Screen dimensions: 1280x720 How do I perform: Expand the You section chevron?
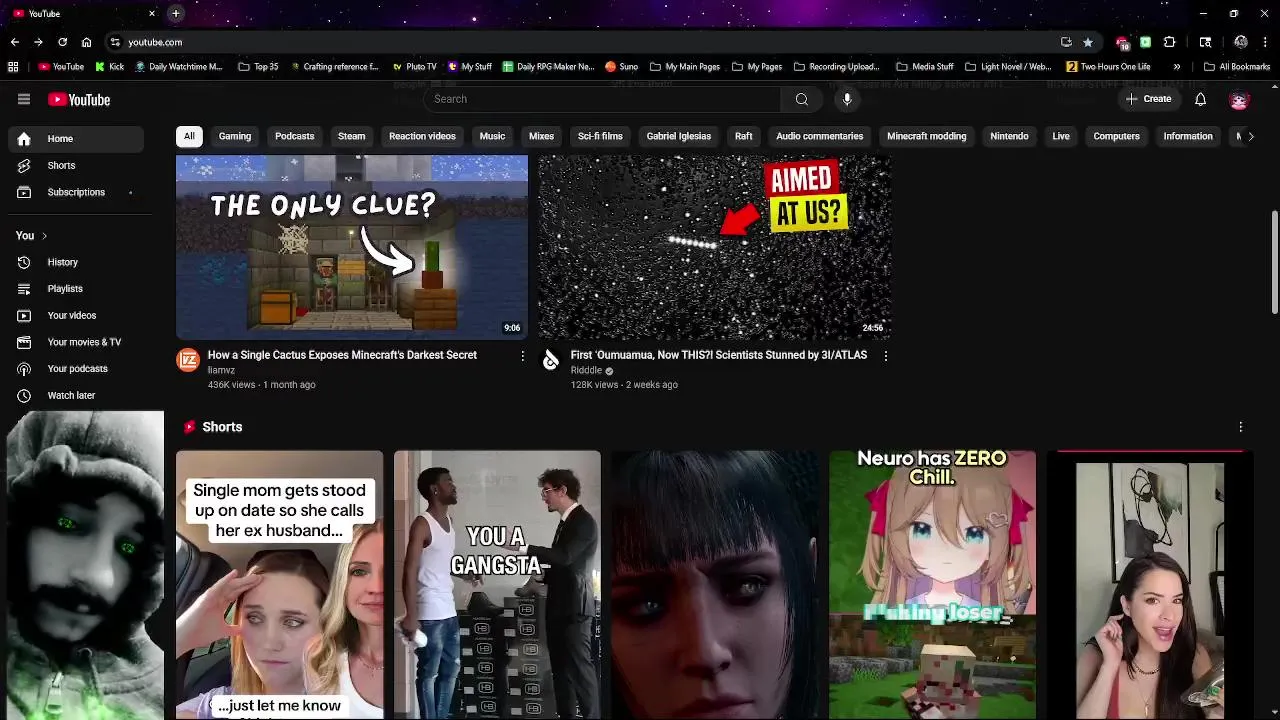[x=44, y=236]
